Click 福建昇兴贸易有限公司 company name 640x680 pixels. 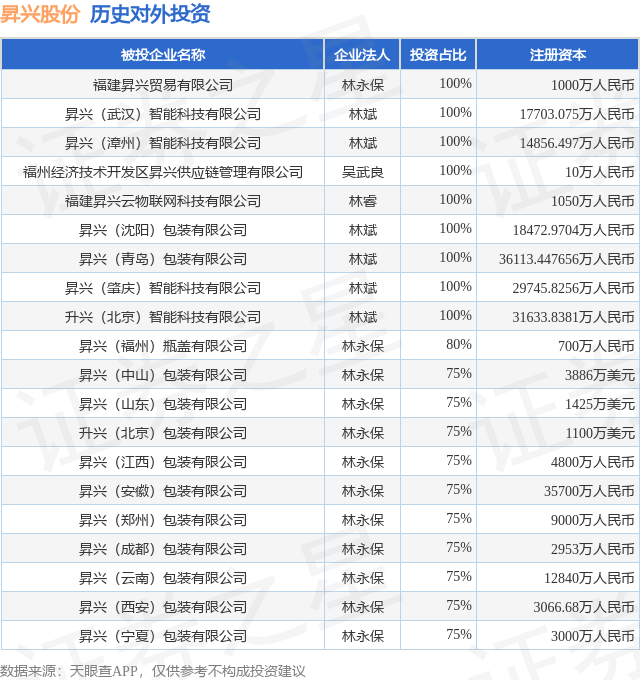(x=163, y=85)
